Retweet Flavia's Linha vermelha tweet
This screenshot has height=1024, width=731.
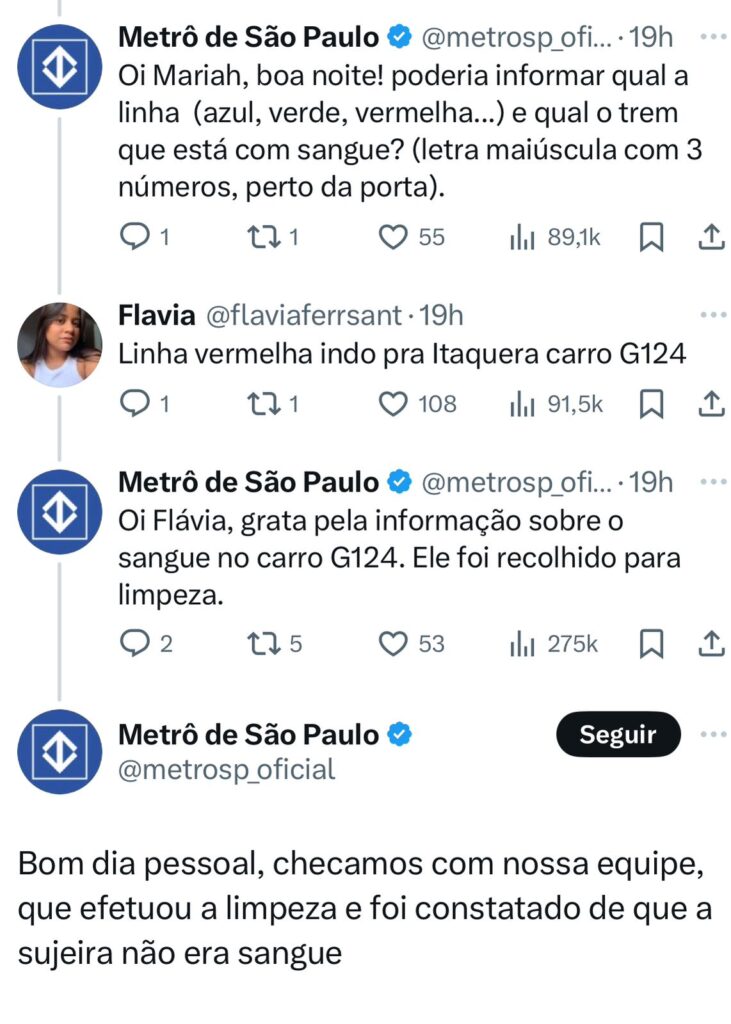coord(264,403)
